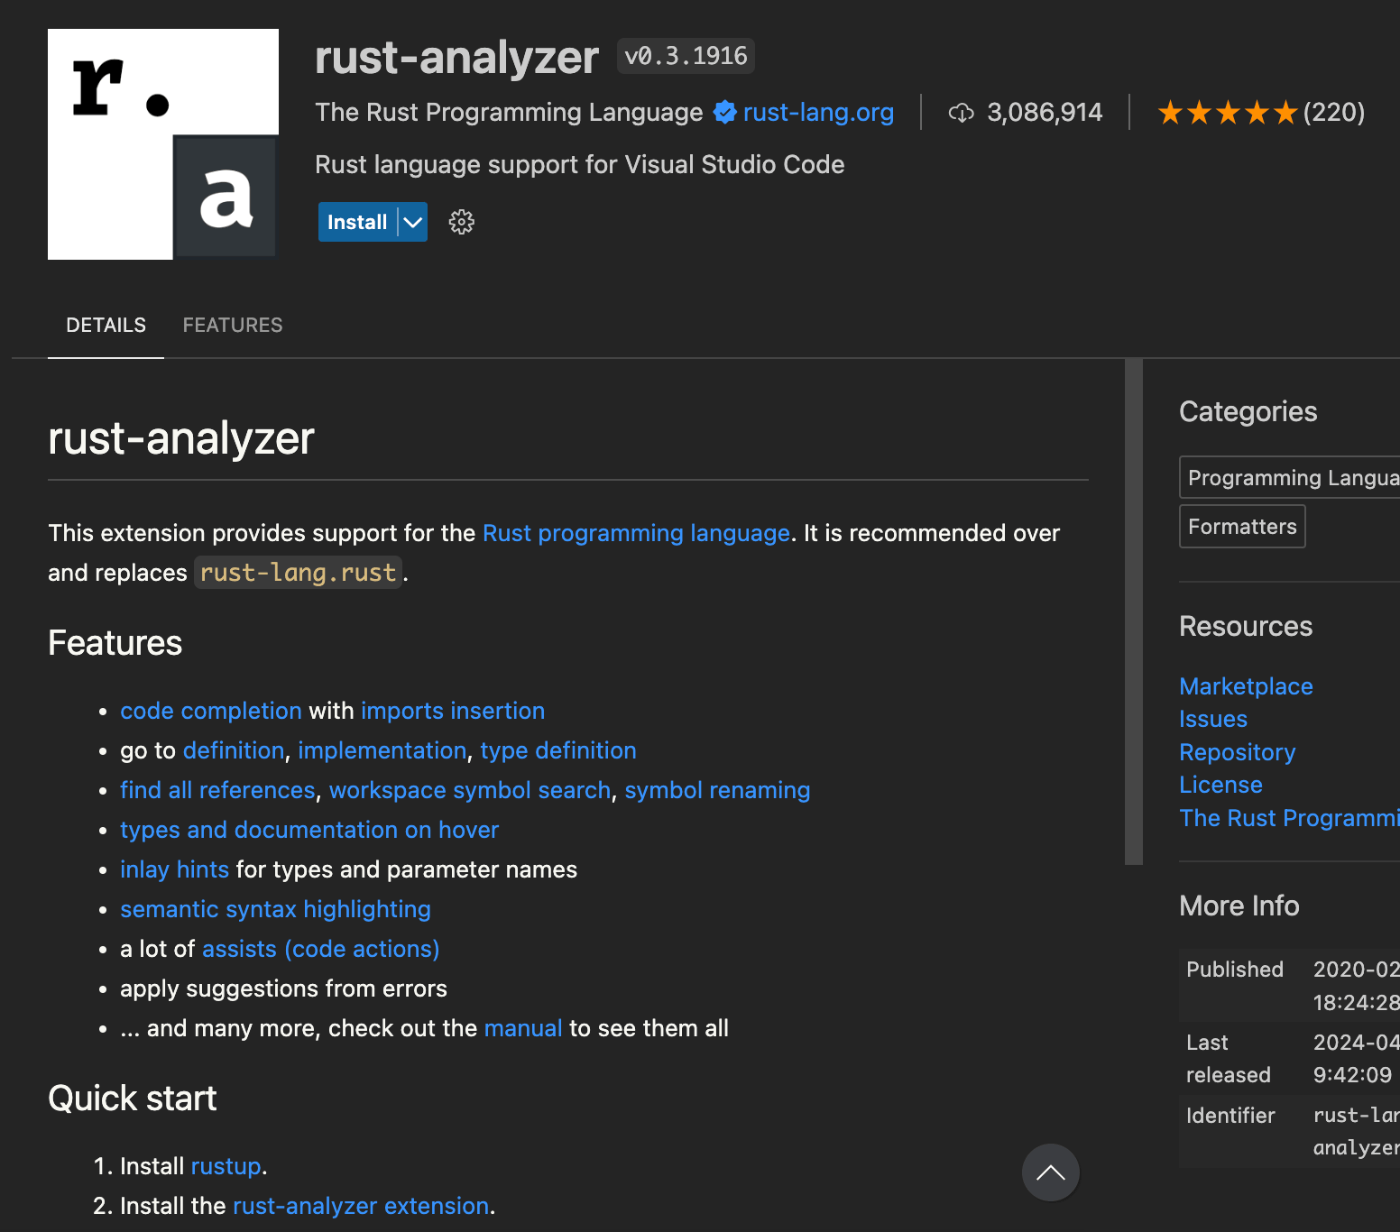
Task: Click the Resources heading
Action: (x=1246, y=627)
